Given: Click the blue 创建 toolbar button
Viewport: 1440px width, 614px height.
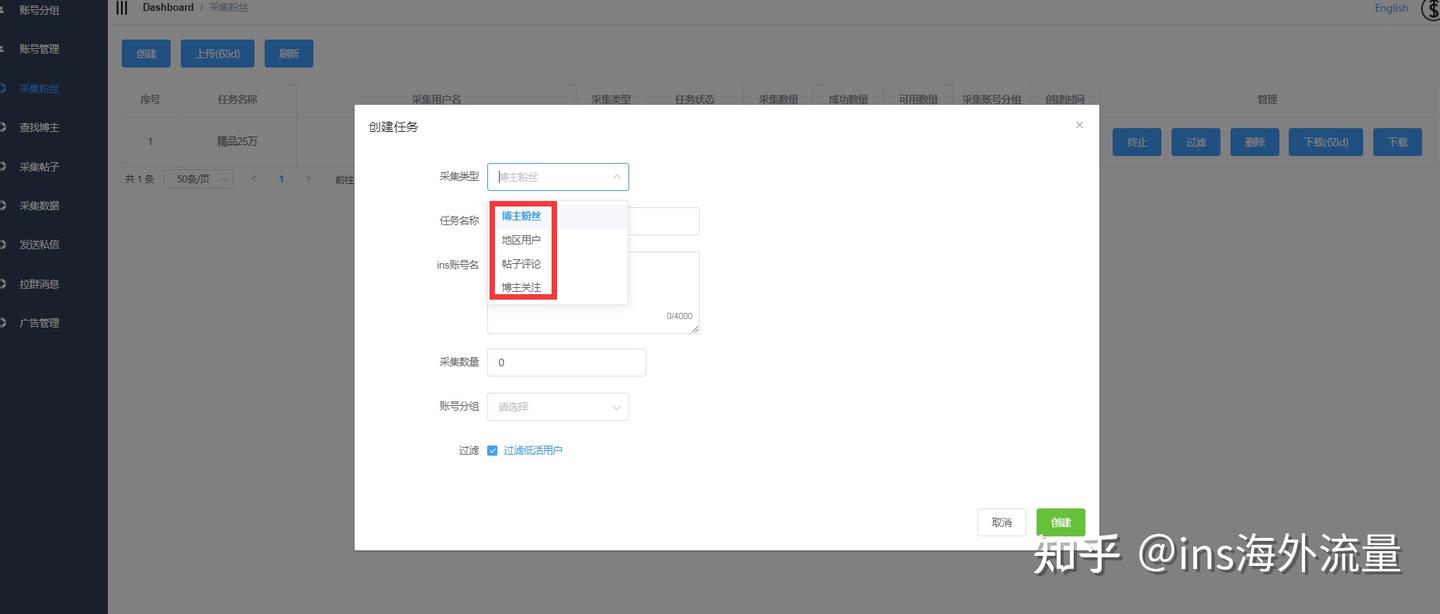Looking at the screenshot, I should coord(146,54).
